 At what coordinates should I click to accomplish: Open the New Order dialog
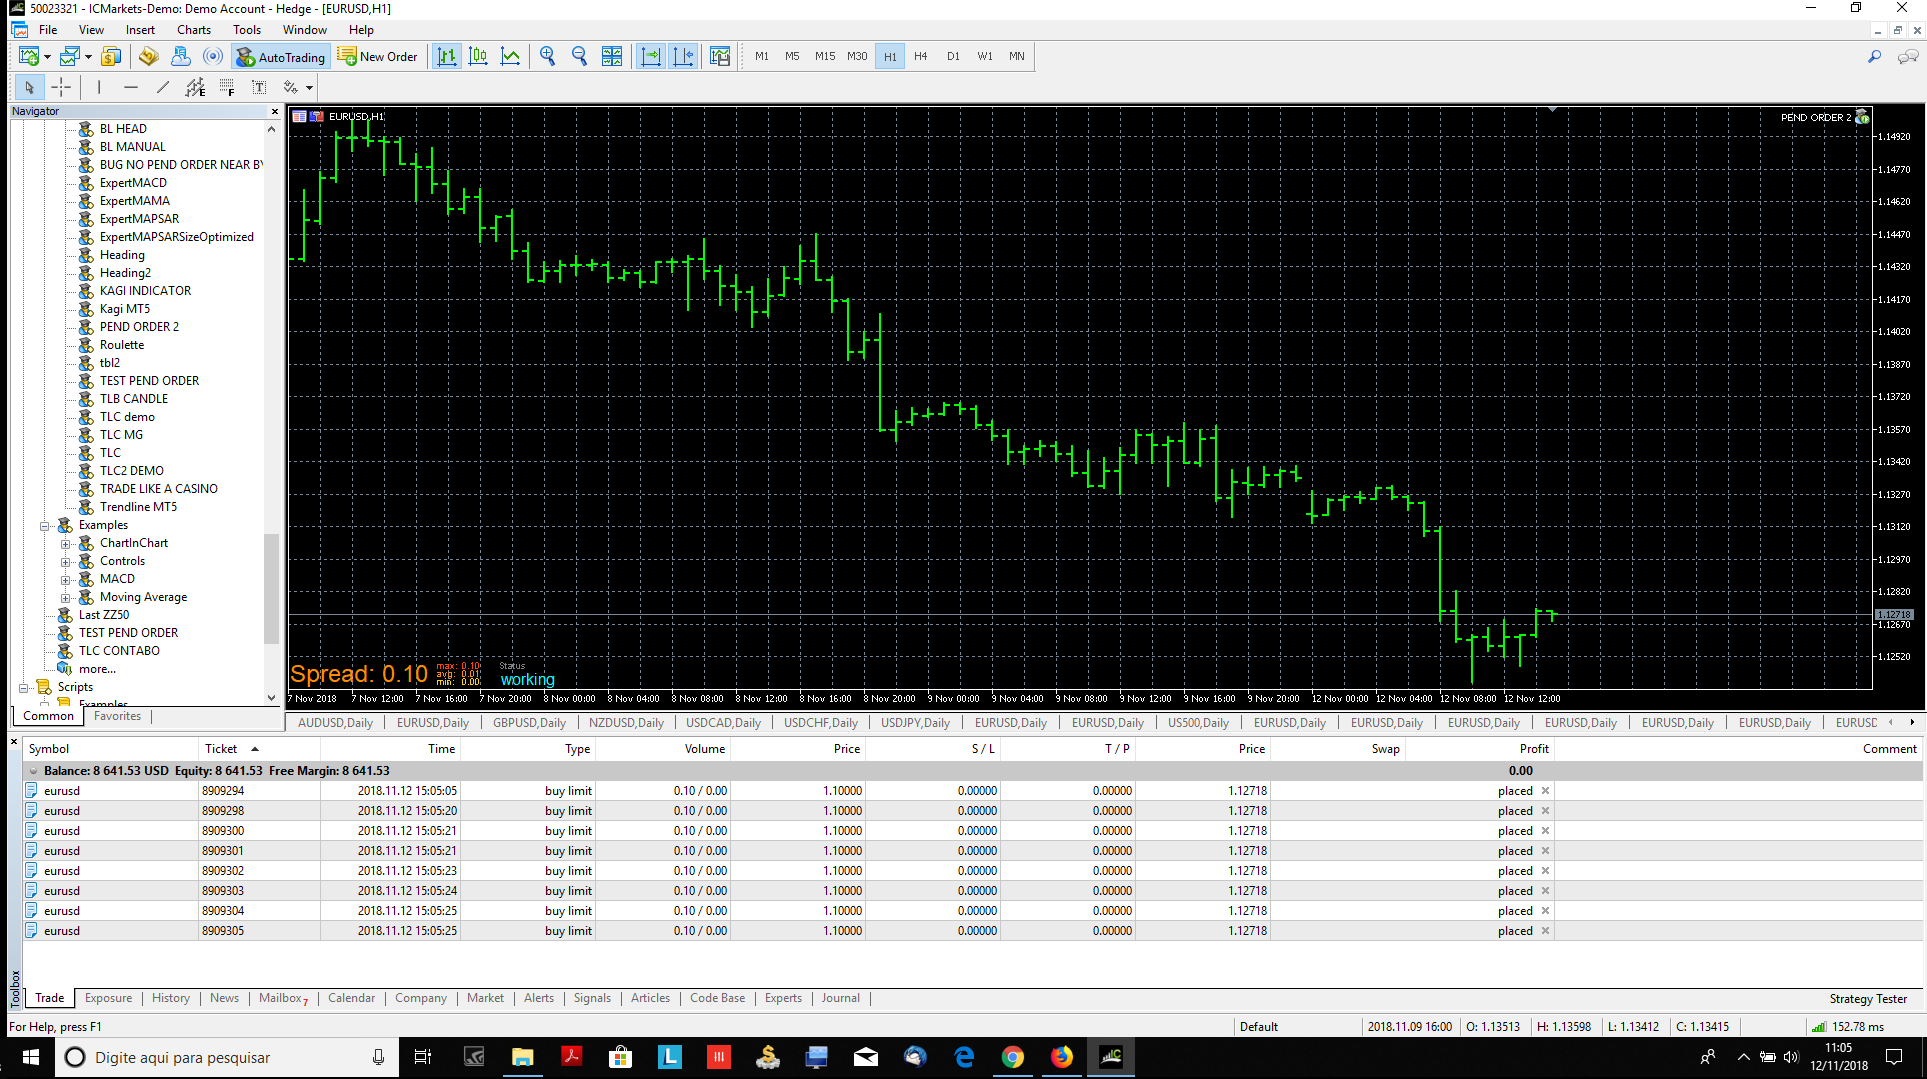[x=378, y=57]
